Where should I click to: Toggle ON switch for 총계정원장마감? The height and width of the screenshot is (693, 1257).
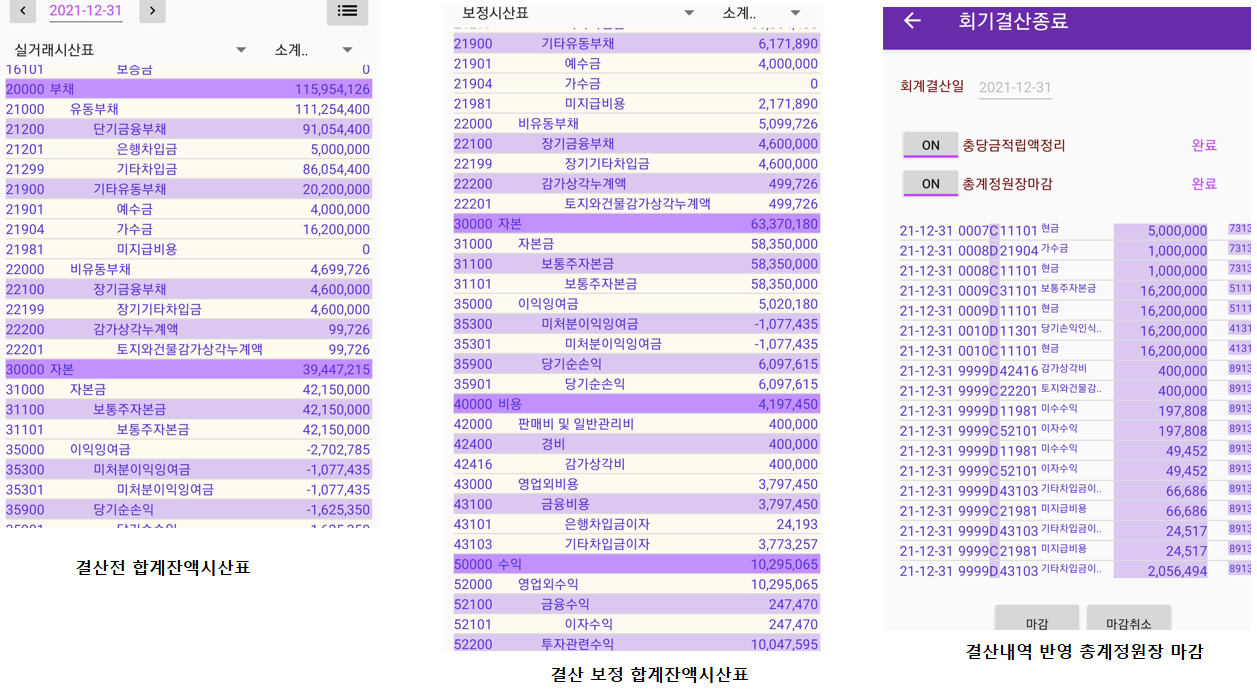tap(930, 184)
